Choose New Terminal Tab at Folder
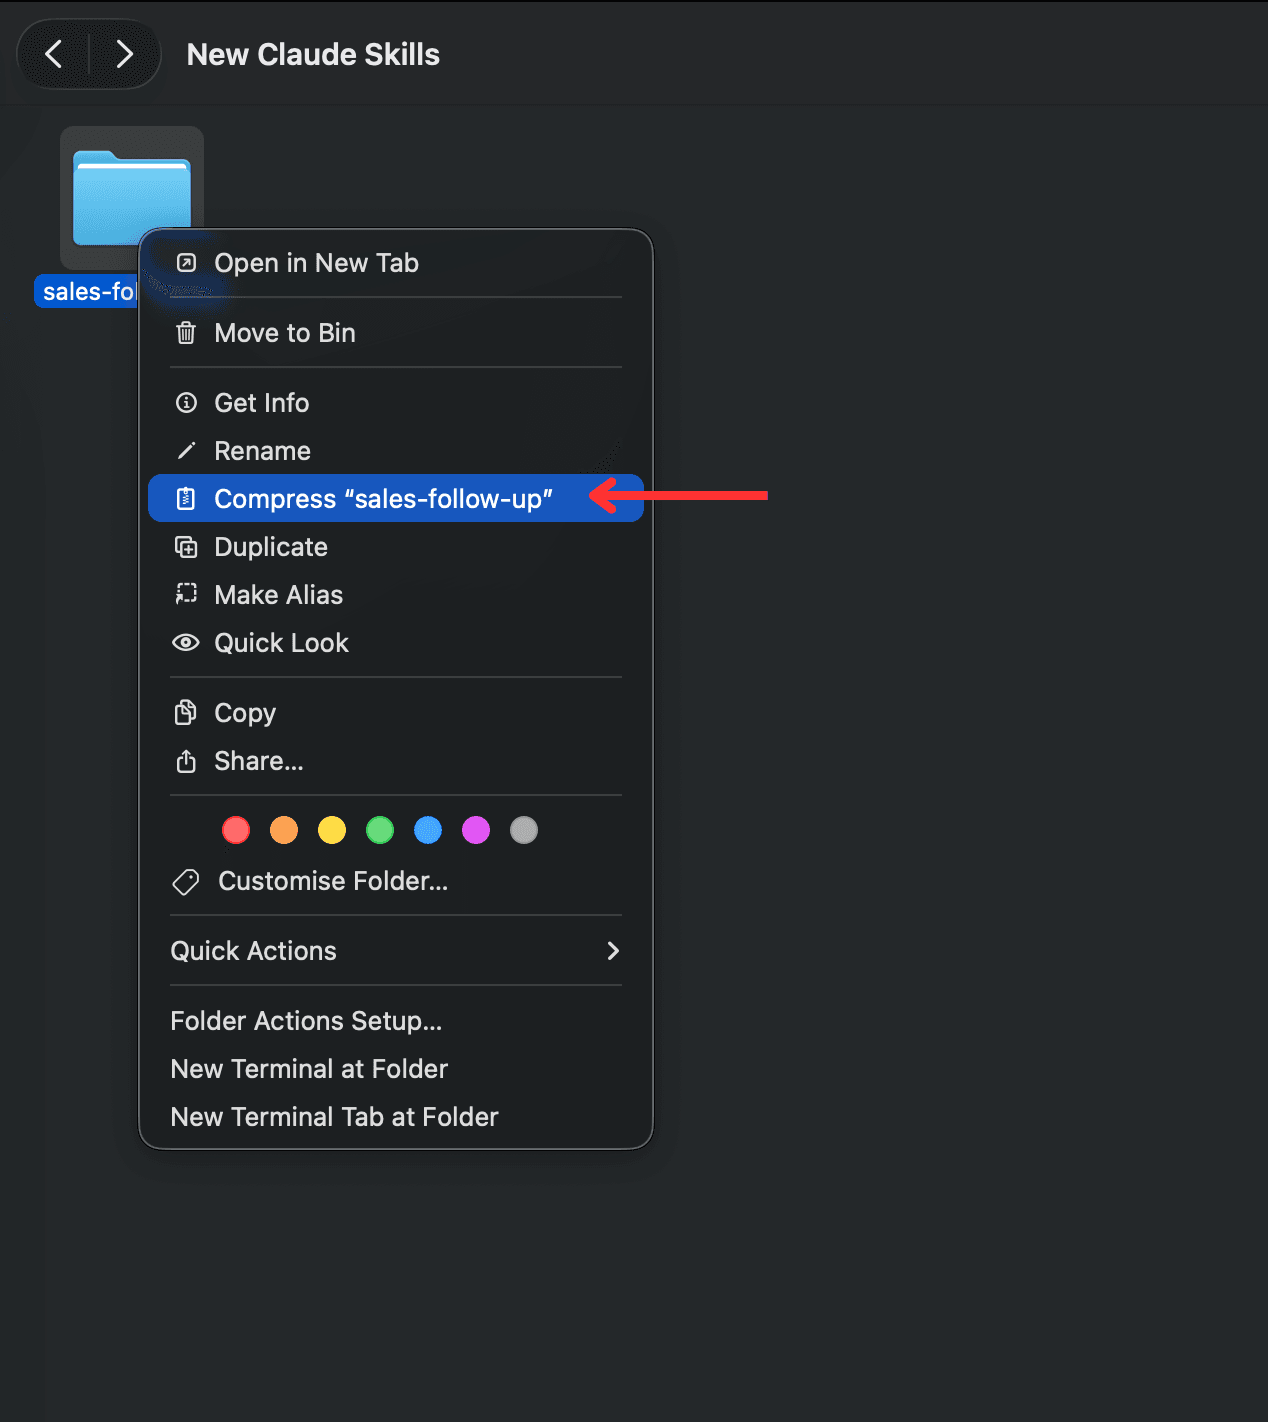 tap(395, 1117)
